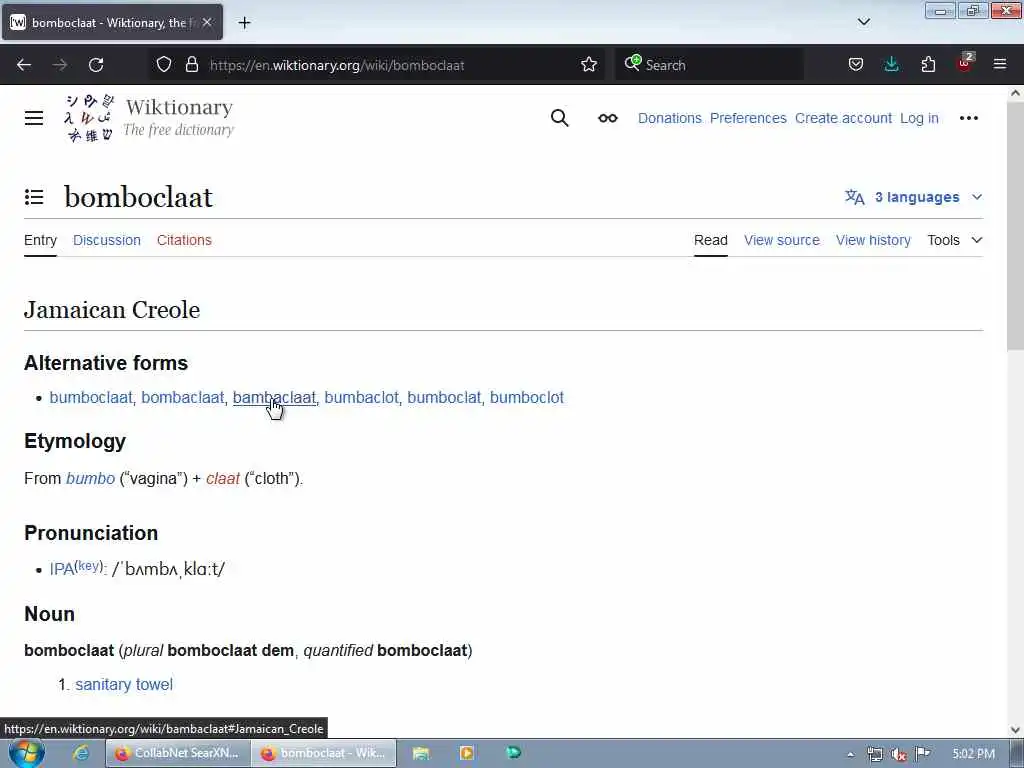Open the list all tabs chevron
This screenshot has width=1024, height=768.
click(x=864, y=22)
